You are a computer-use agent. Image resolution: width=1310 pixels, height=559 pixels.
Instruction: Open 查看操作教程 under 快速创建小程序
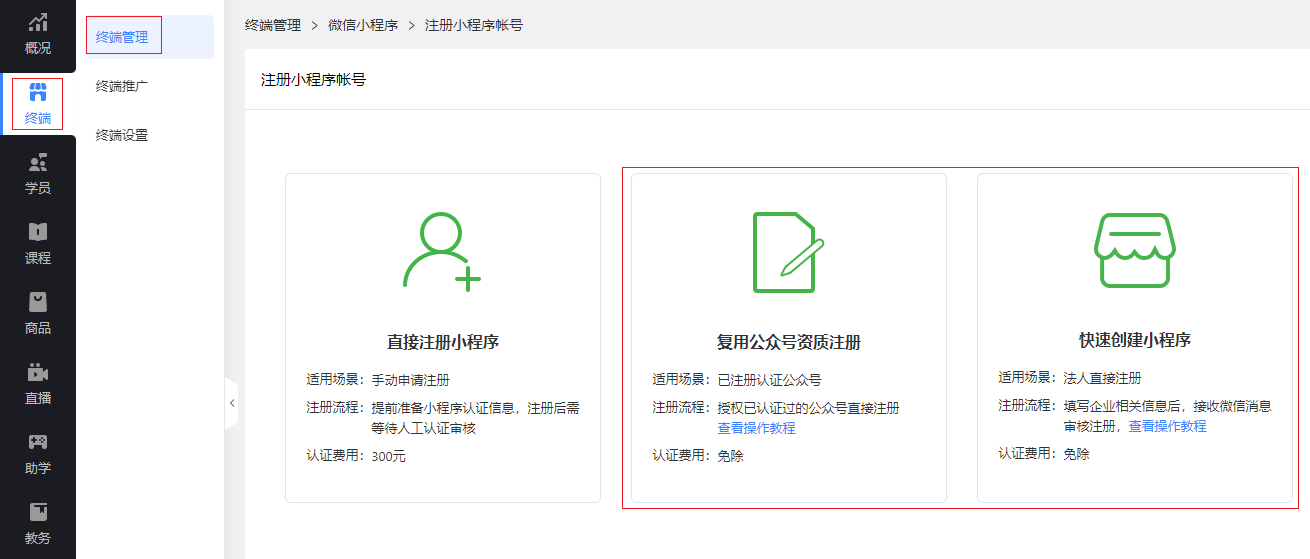pos(1168,426)
